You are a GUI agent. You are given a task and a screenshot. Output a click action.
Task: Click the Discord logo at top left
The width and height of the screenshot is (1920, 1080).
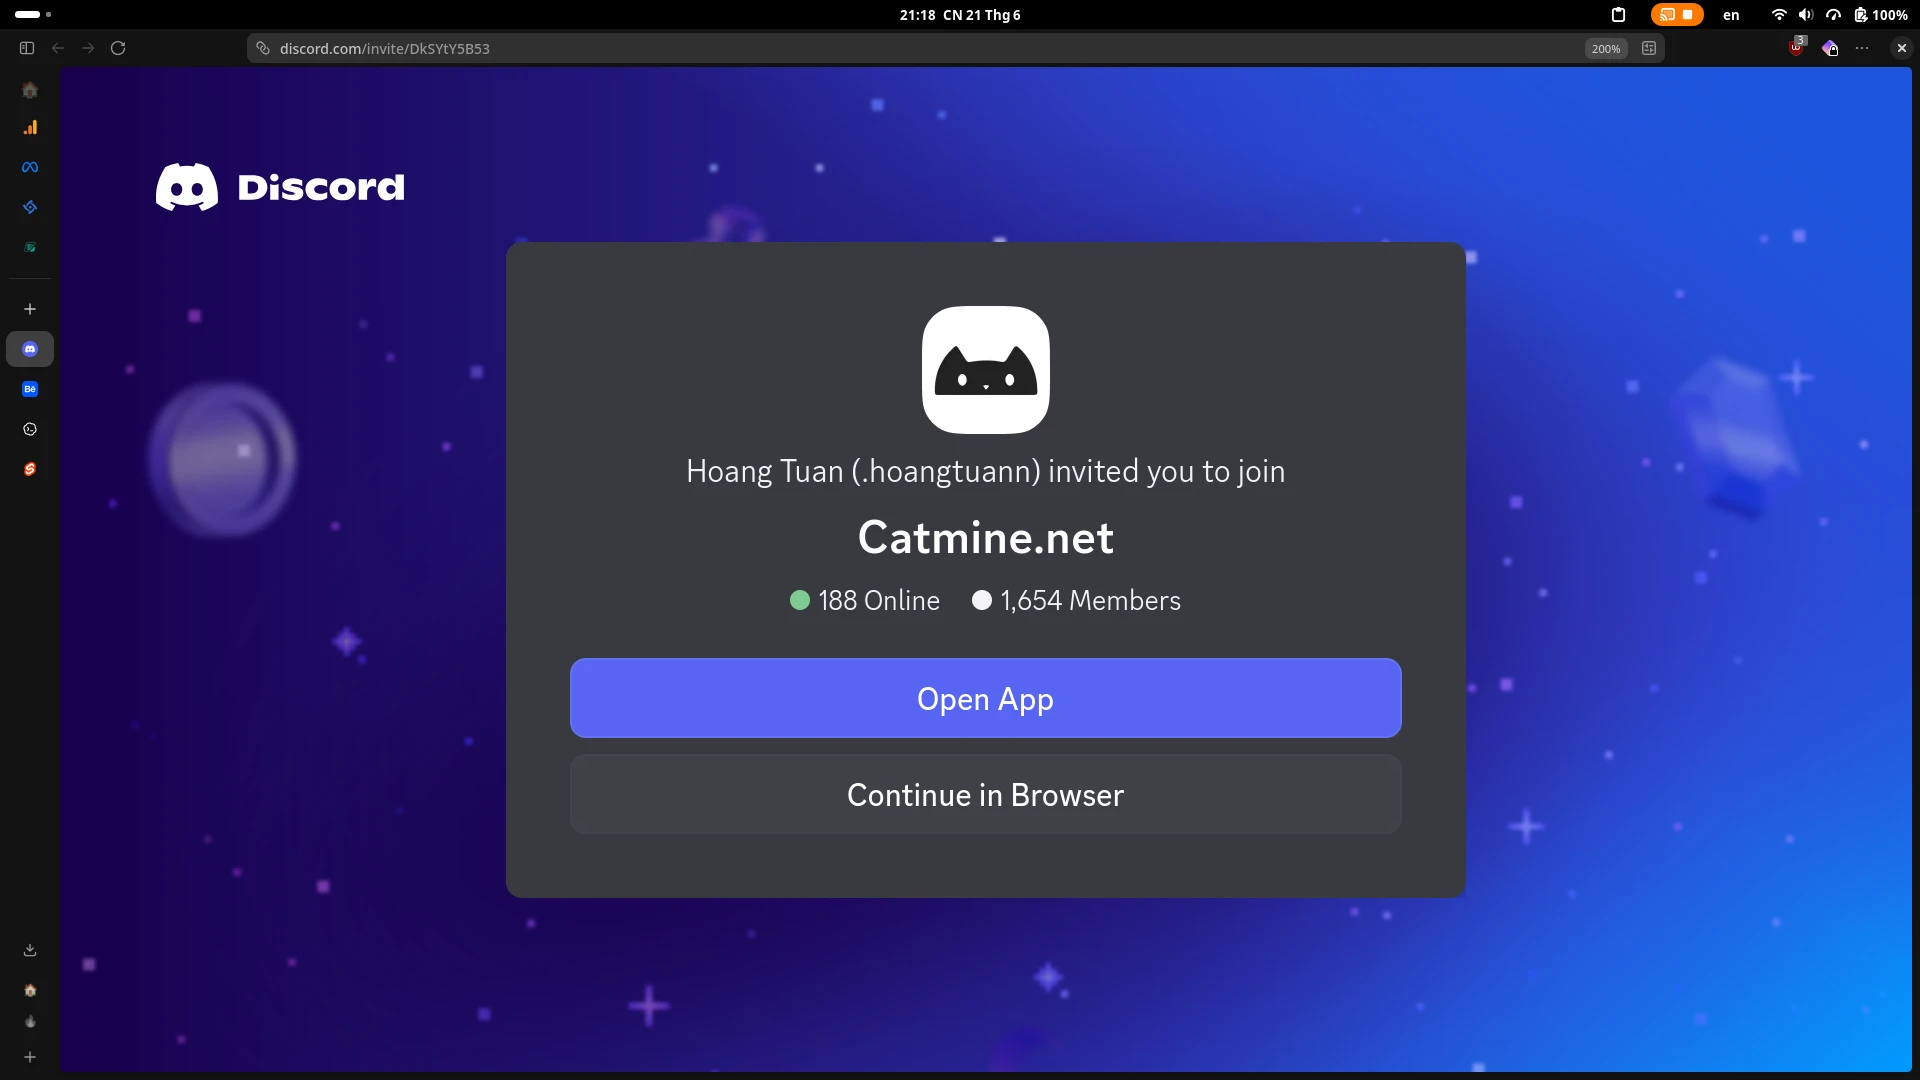click(280, 187)
